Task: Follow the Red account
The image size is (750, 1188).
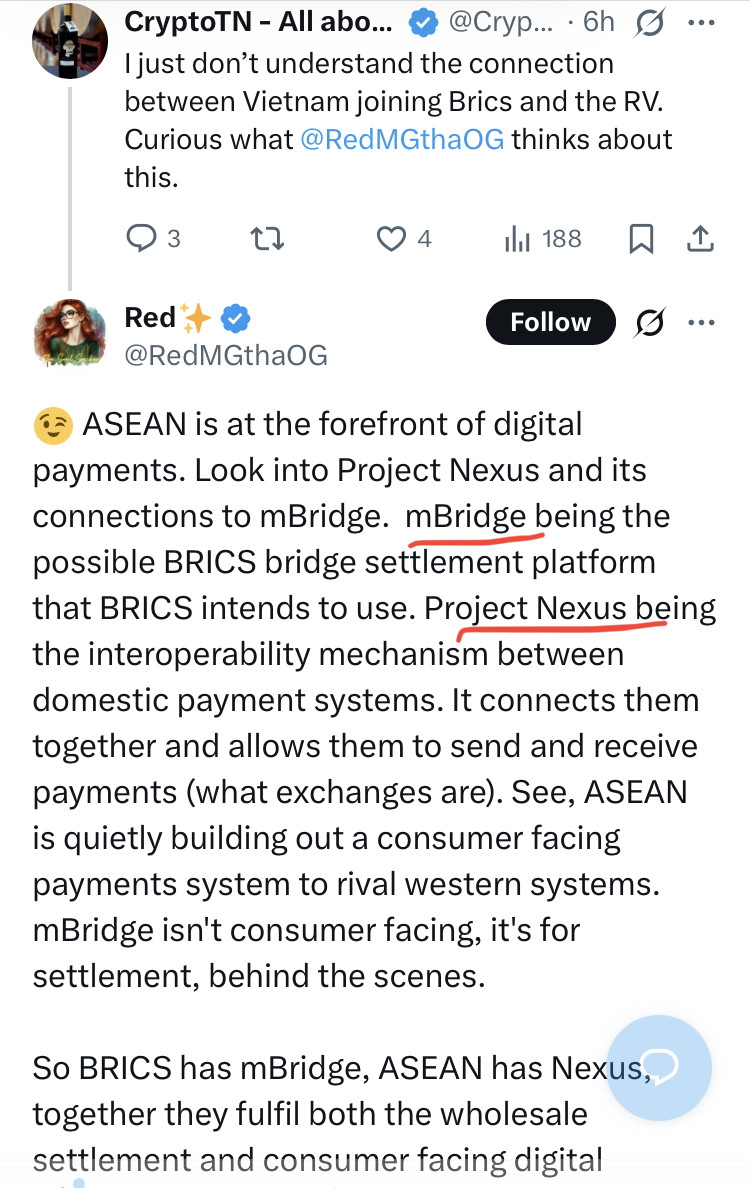Action: click(550, 322)
